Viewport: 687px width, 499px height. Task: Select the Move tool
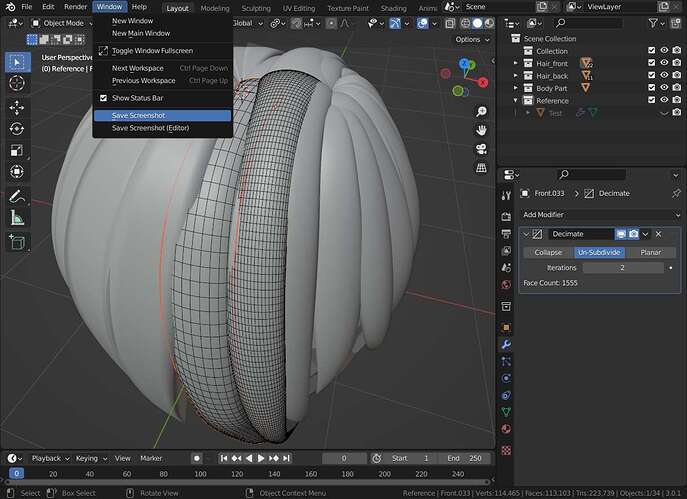click(17, 108)
